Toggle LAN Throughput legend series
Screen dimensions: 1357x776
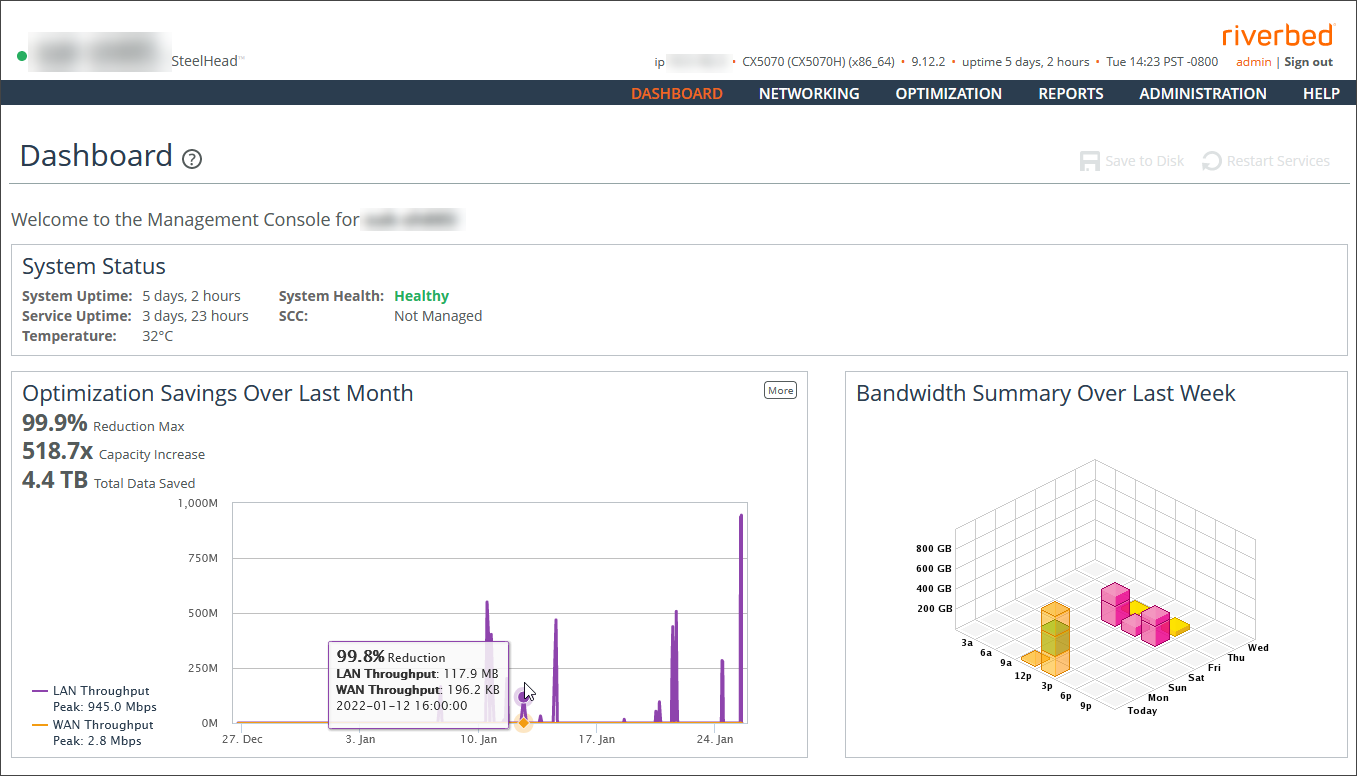99,691
